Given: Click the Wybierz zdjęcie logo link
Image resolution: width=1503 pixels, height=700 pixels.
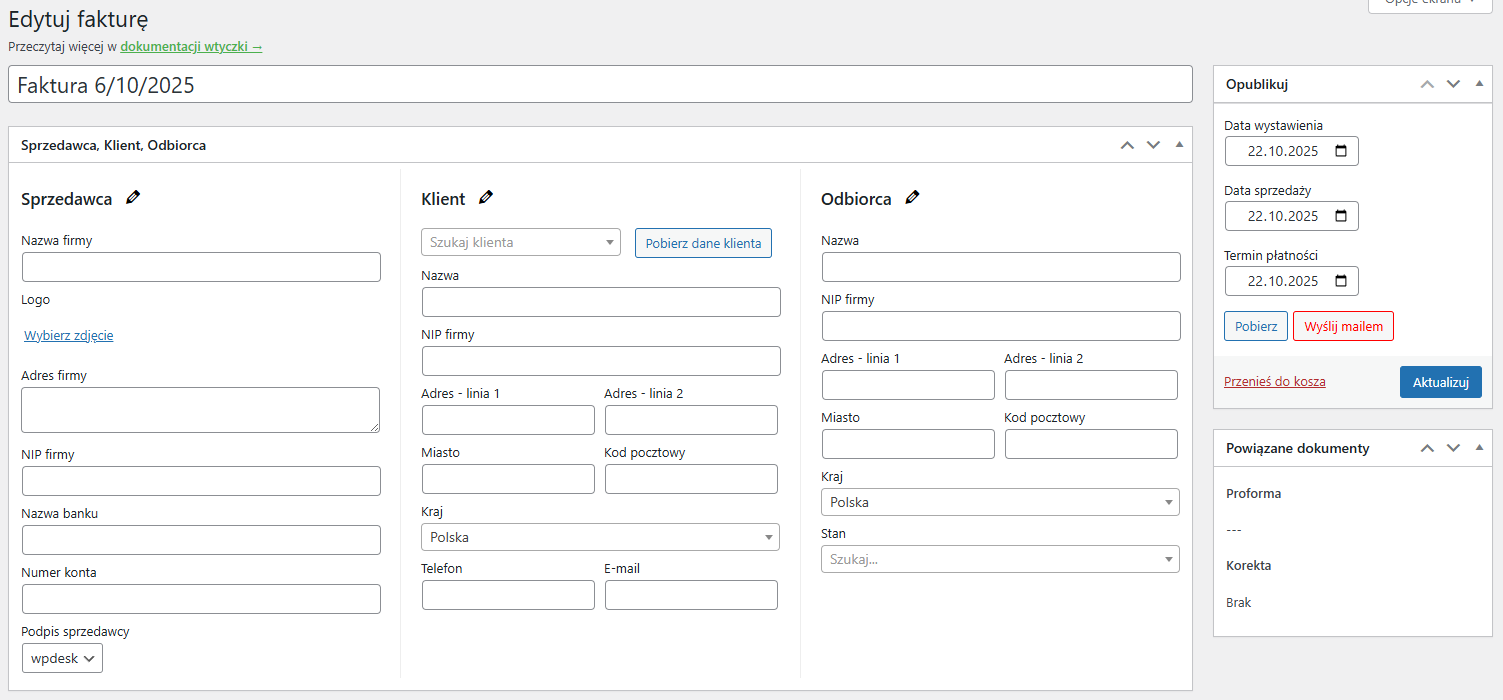Looking at the screenshot, I should tap(69, 336).
